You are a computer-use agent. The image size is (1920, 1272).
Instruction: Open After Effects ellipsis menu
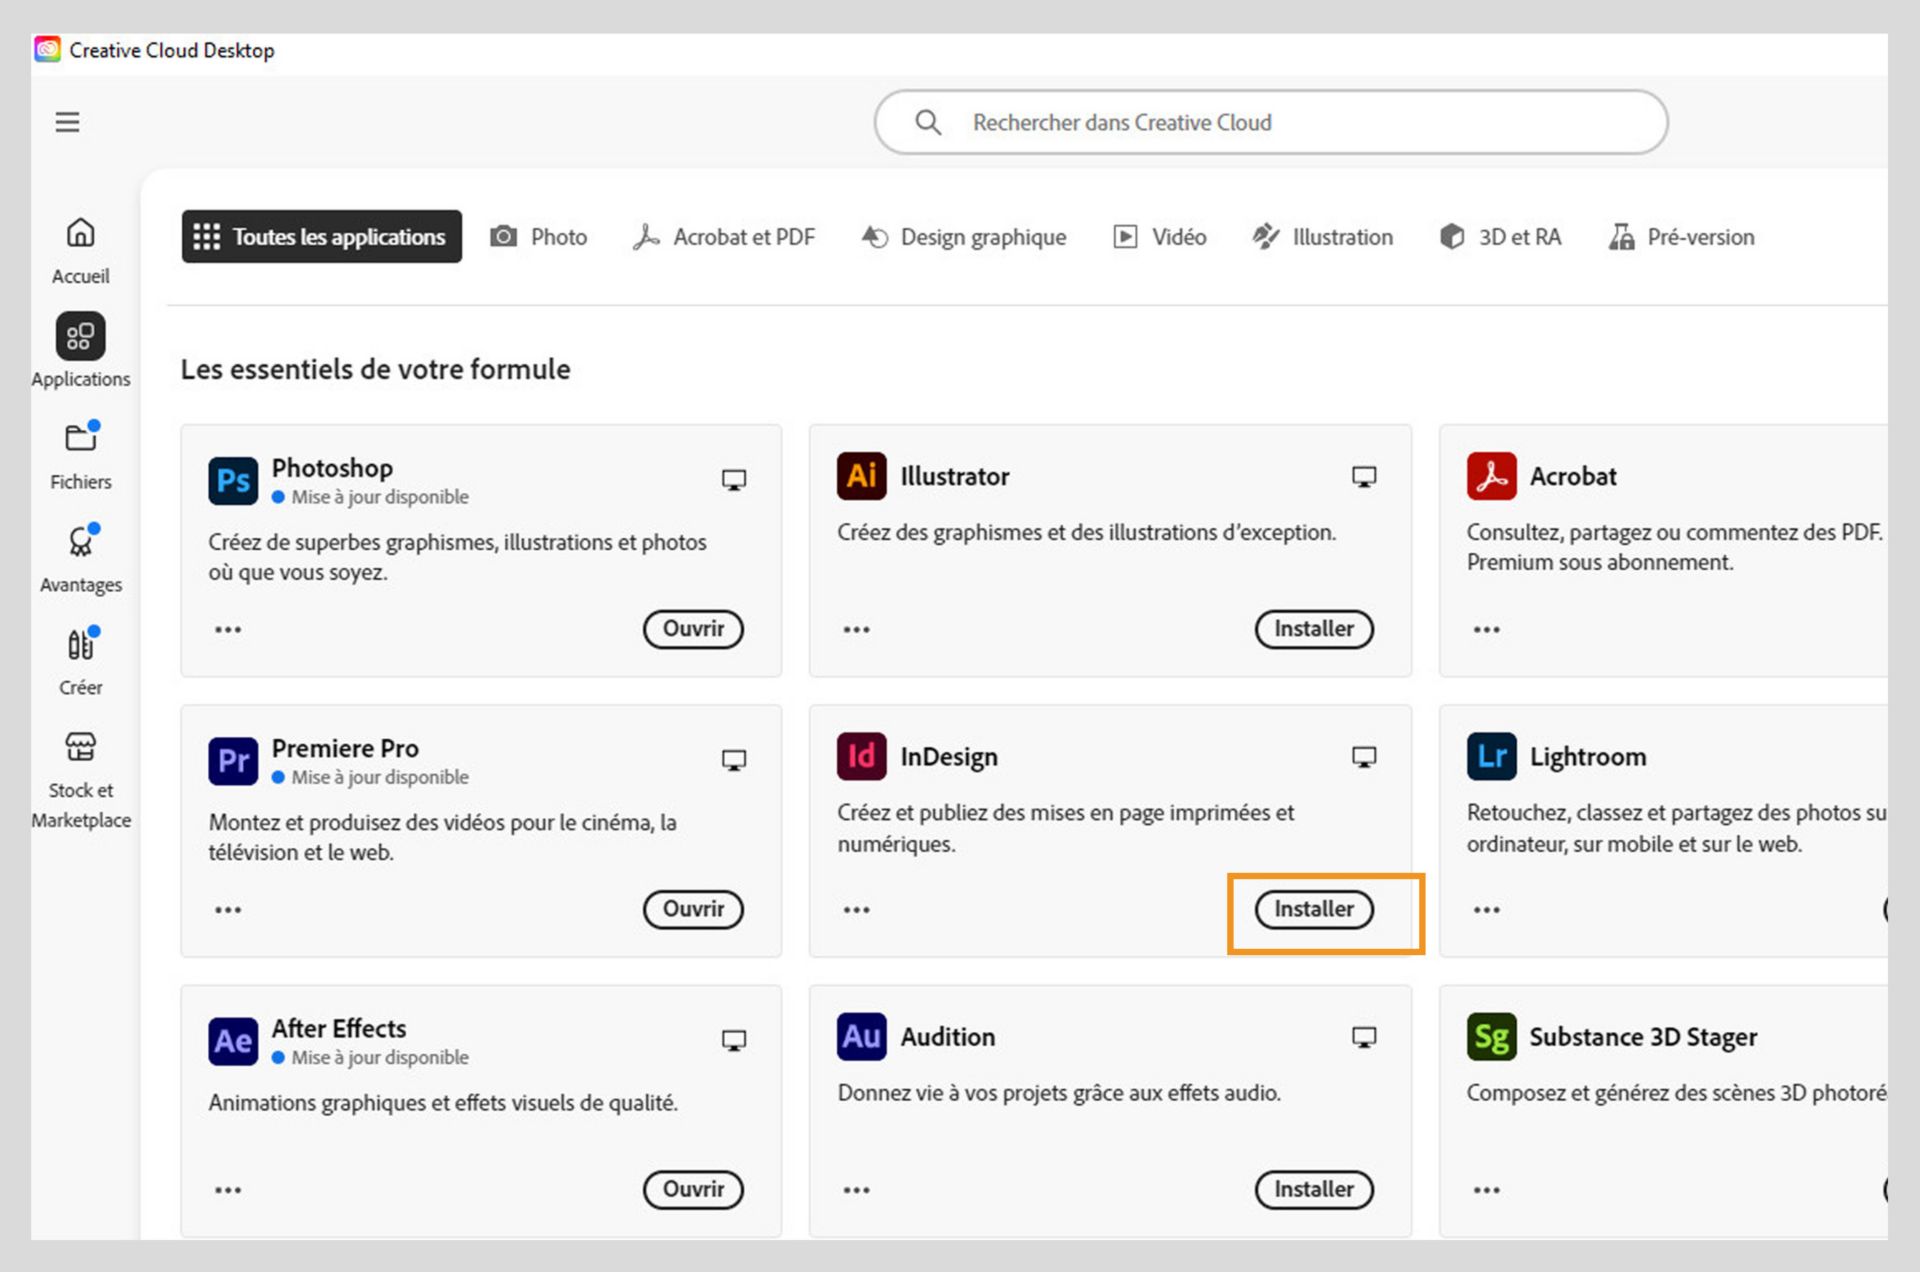click(228, 1189)
